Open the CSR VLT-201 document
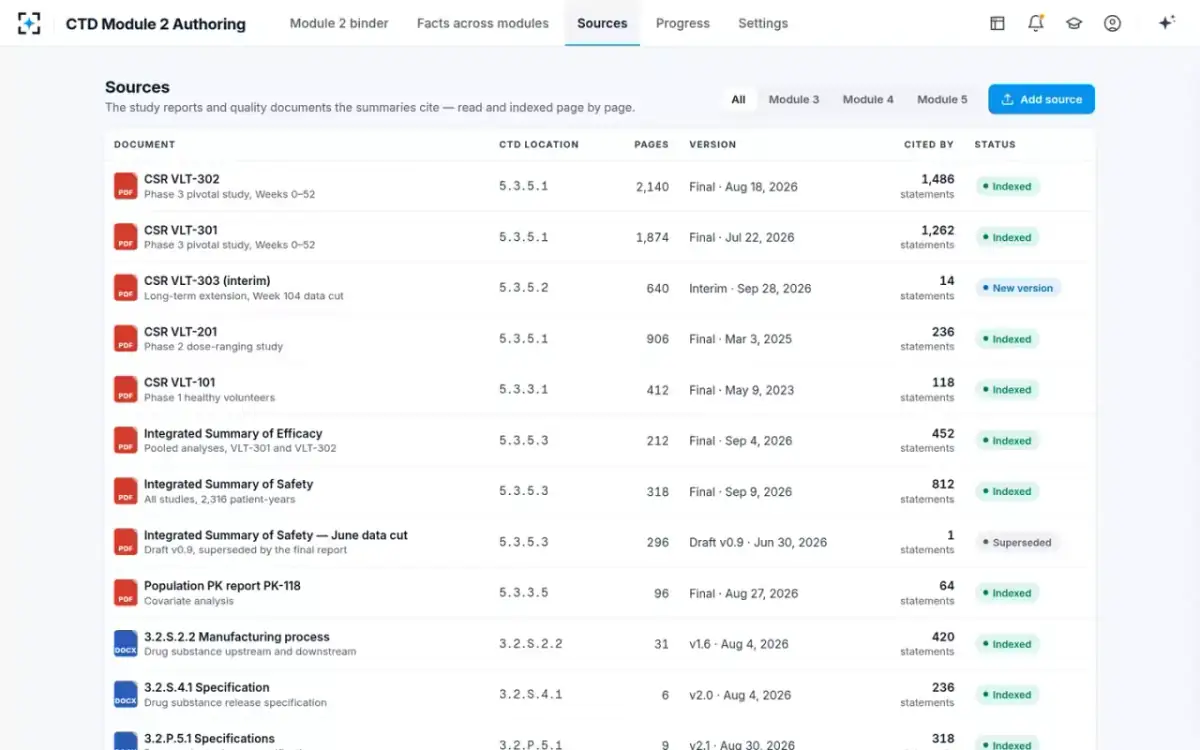Screen dimensions: 1200x750 coord(181,332)
